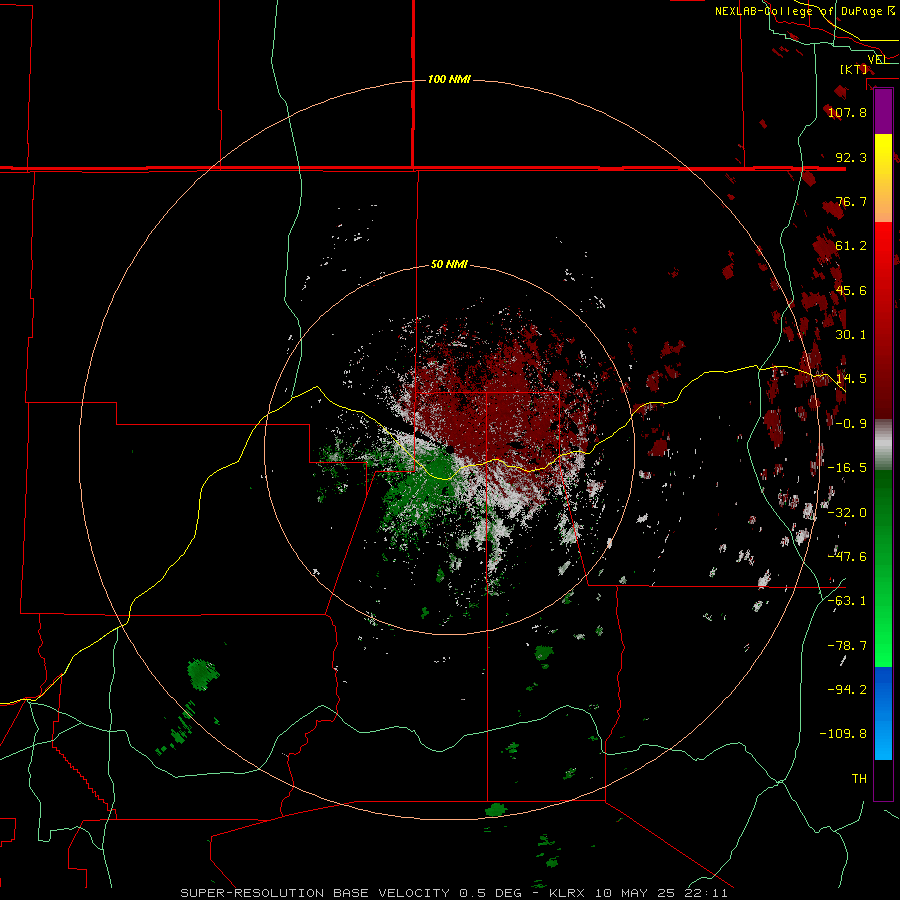Click the 45.6 legend value
900x900 pixels.
851,290
